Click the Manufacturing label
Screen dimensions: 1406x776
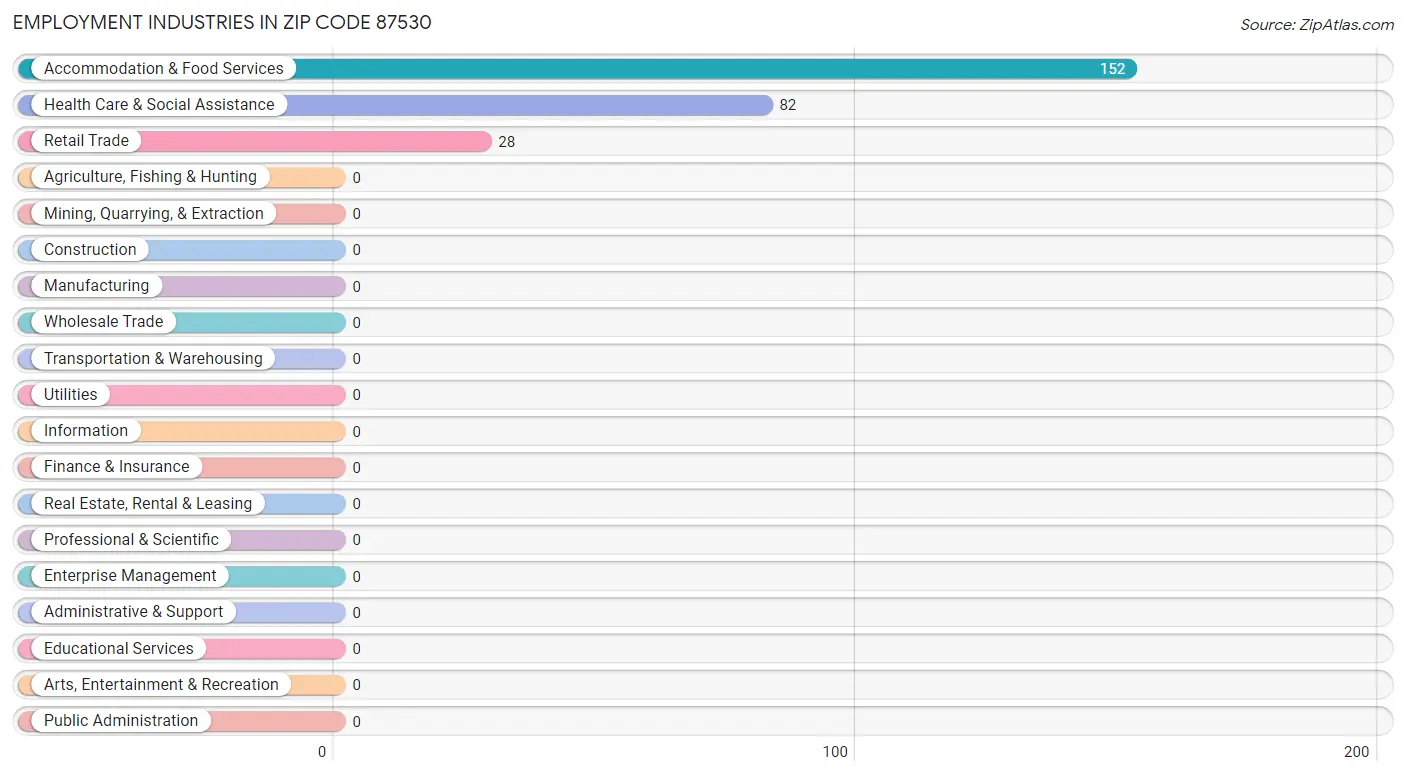click(x=96, y=285)
